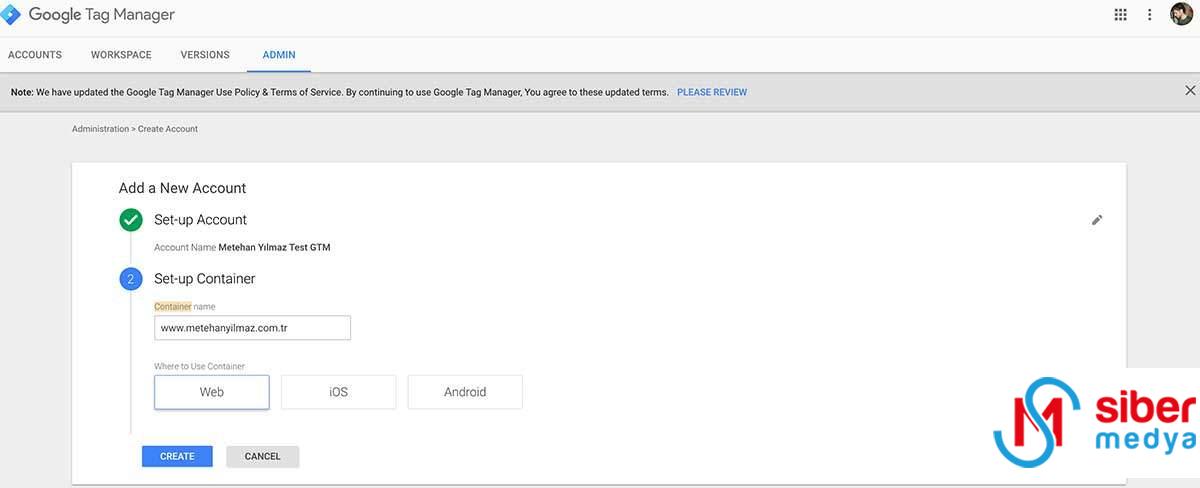The width and height of the screenshot is (1200, 488).
Task: Switch to the Accounts tab
Action: (35, 55)
